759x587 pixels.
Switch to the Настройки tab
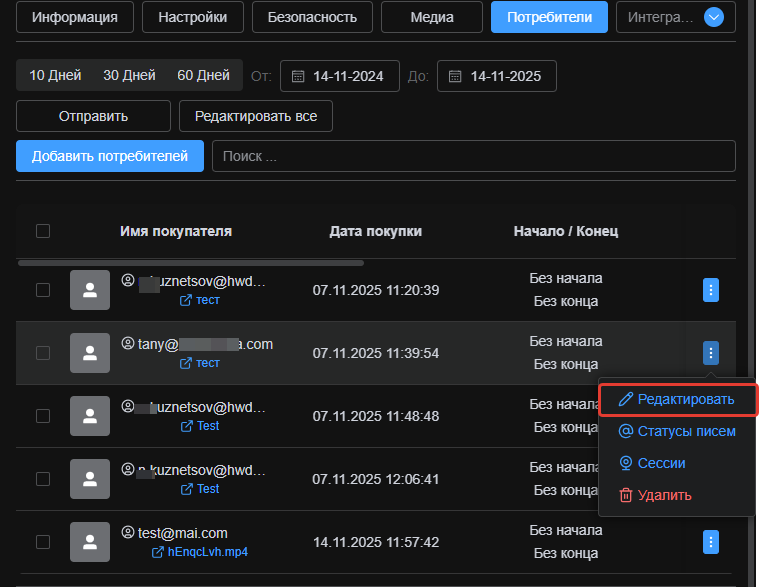point(193,17)
